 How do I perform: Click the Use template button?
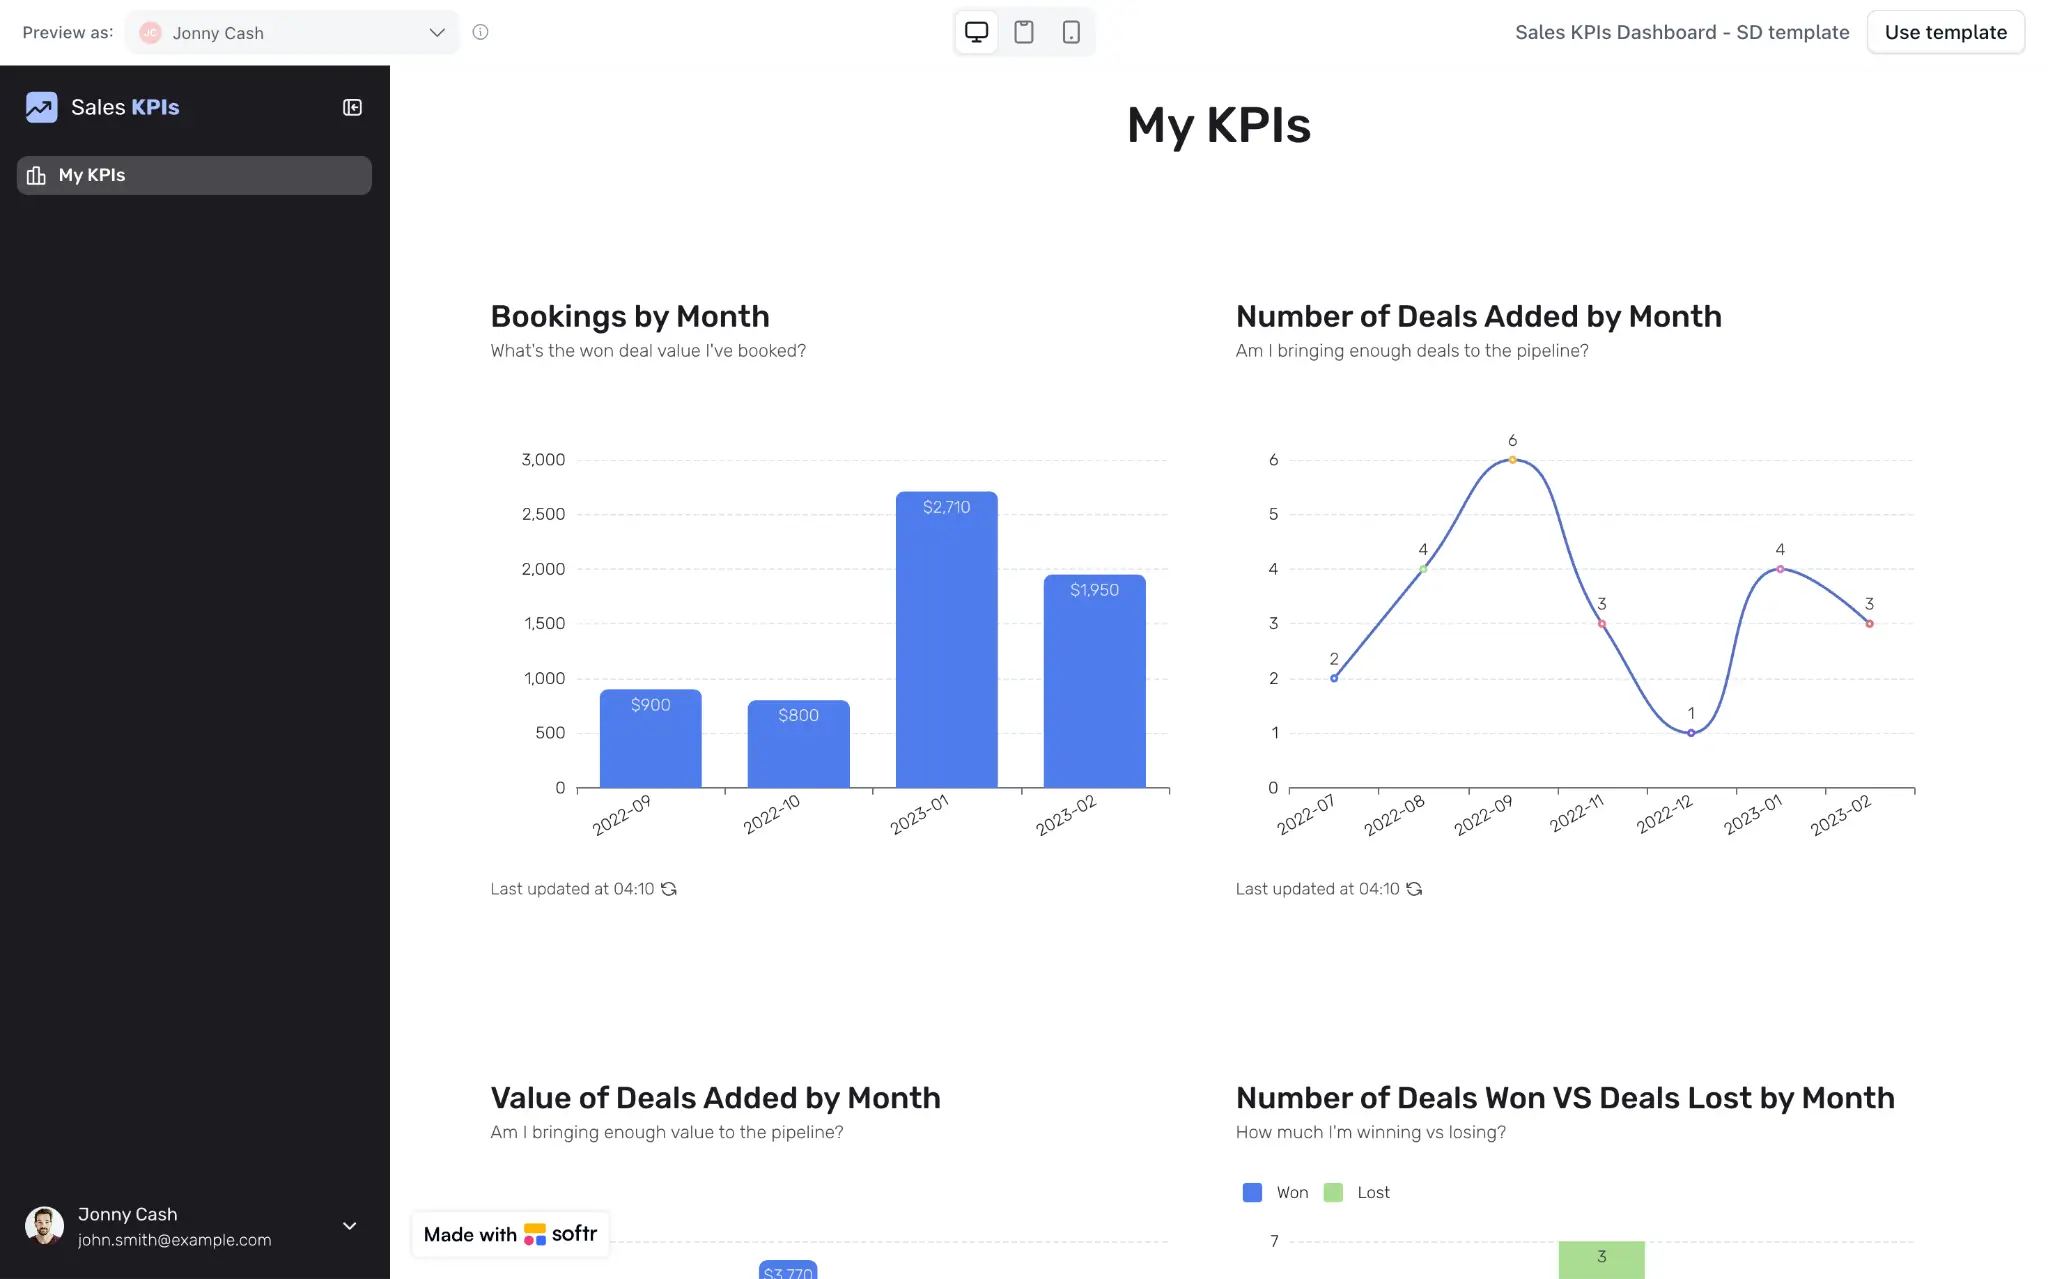[1945, 32]
